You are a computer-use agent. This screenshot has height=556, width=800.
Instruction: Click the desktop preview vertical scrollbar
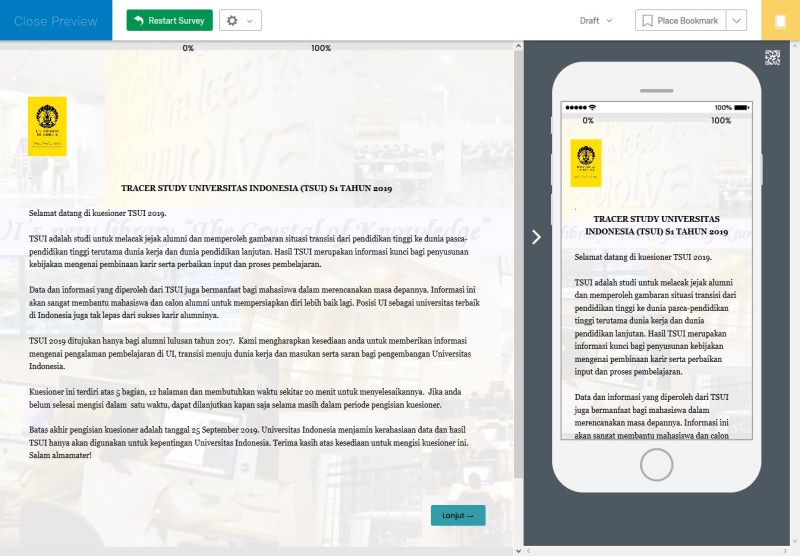[x=518, y=263]
